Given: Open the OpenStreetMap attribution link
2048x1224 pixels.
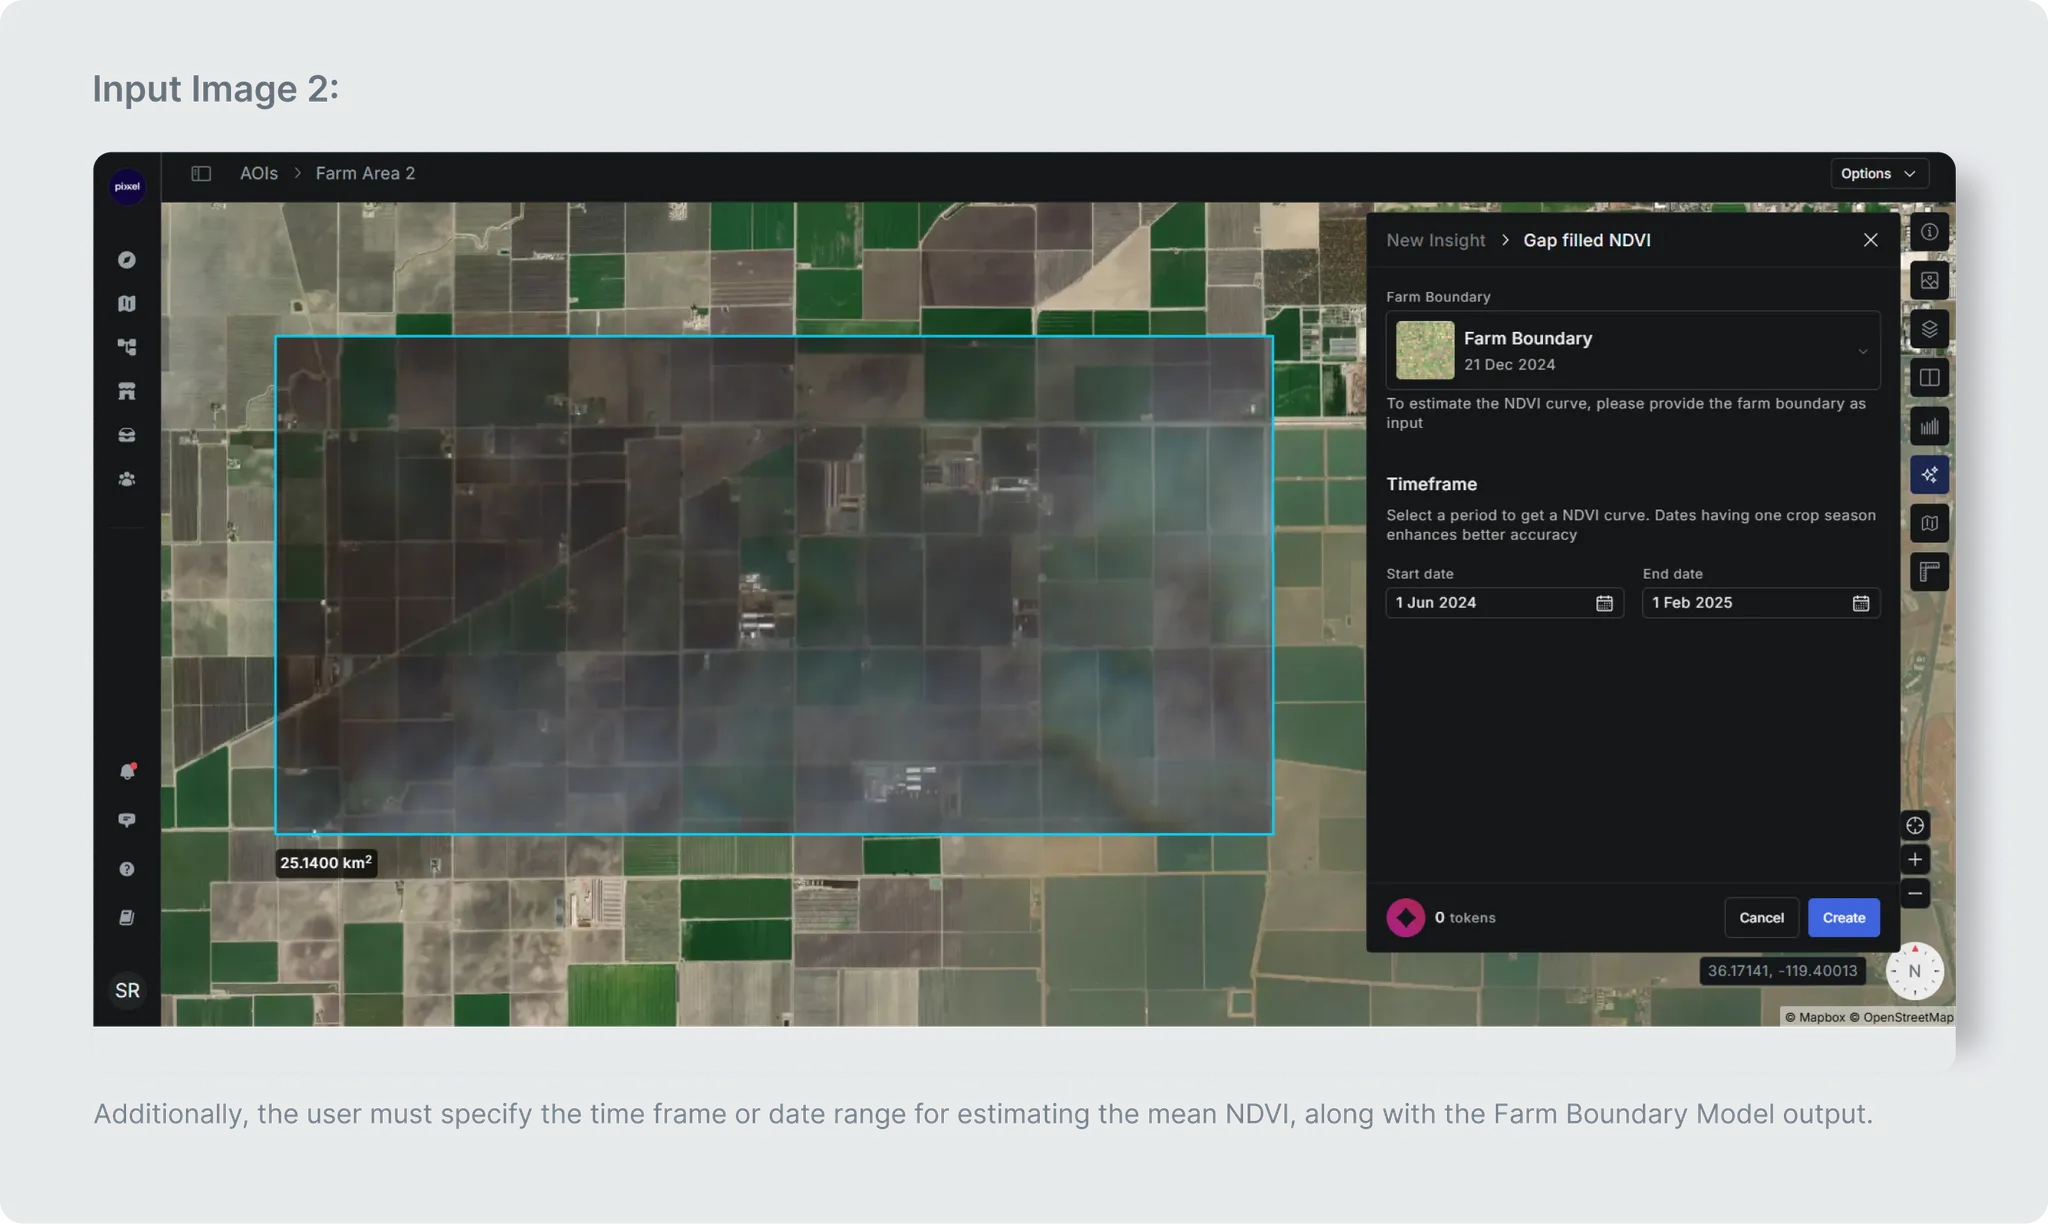Looking at the screenshot, I should [1901, 1017].
